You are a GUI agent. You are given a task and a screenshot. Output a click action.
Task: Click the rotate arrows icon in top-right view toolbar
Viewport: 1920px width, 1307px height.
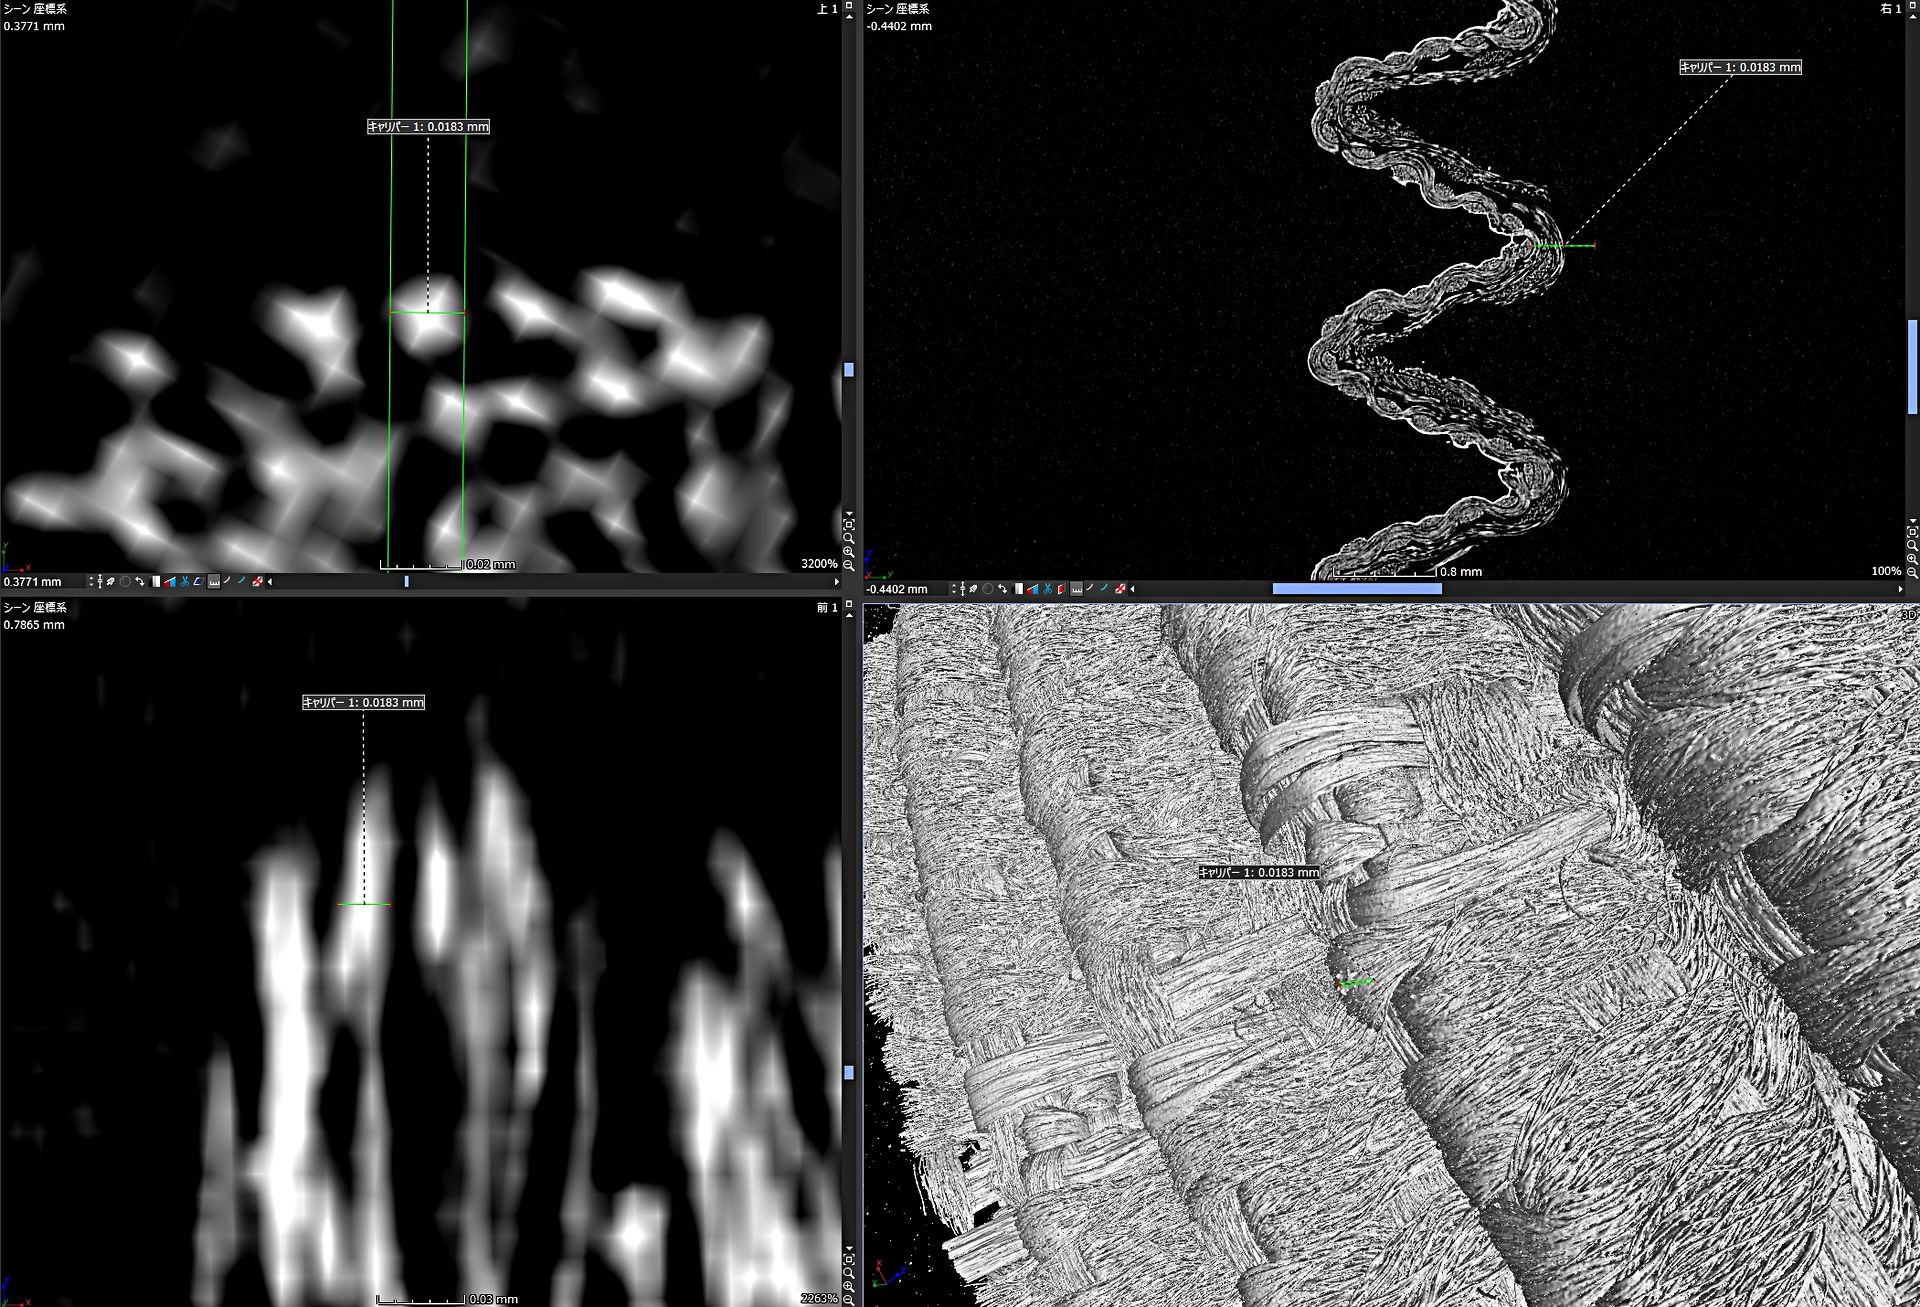[1002, 589]
